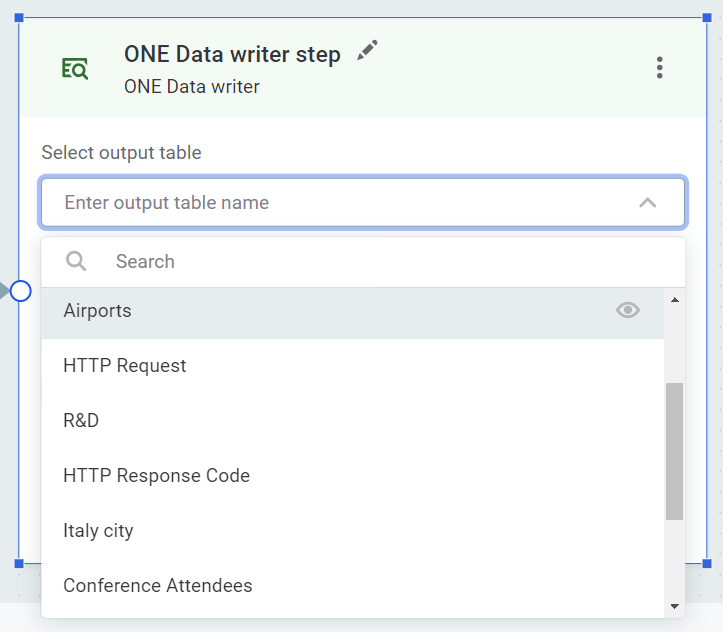The image size is (723, 632).
Task: Click the top-right selection resize handle
Action: [x=706, y=18]
